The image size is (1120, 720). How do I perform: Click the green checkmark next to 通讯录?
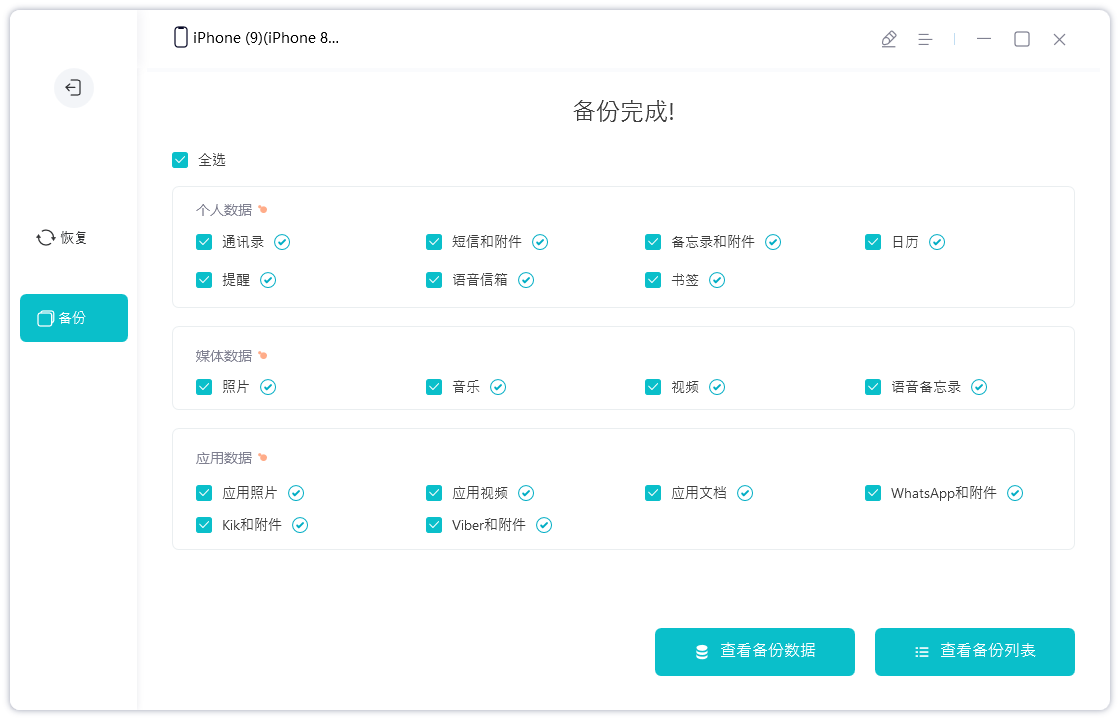pos(282,242)
